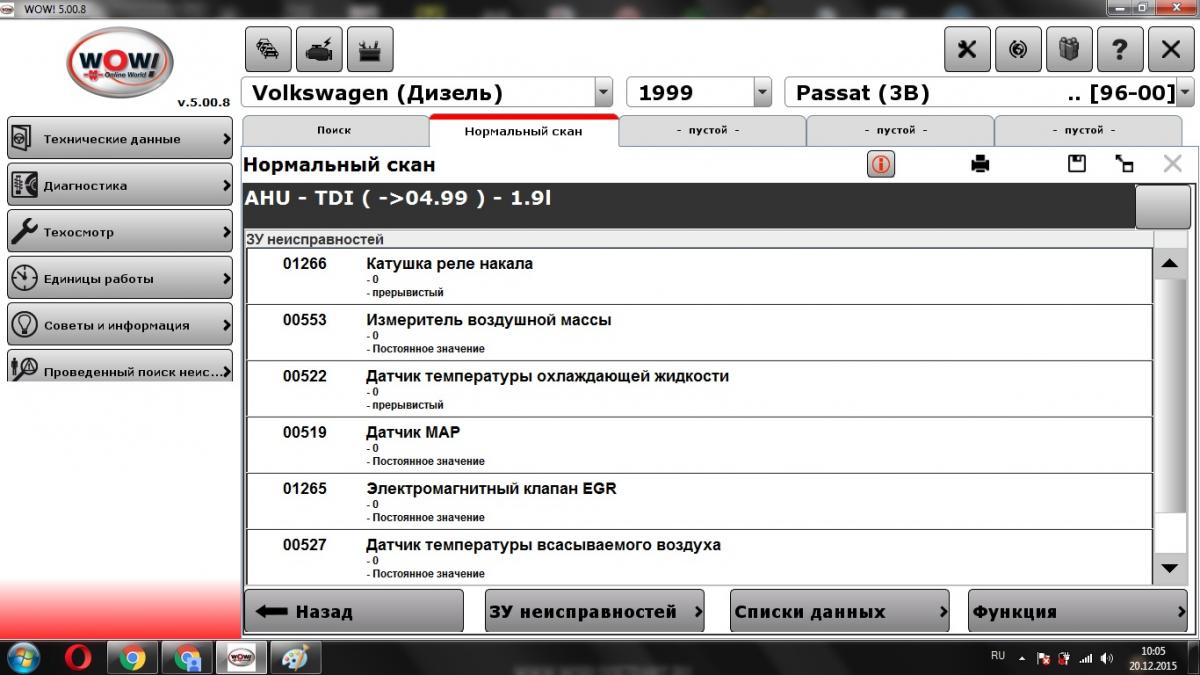This screenshot has width=1200, height=675.
Task: Open the Функция button
Action: coord(1078,611)
